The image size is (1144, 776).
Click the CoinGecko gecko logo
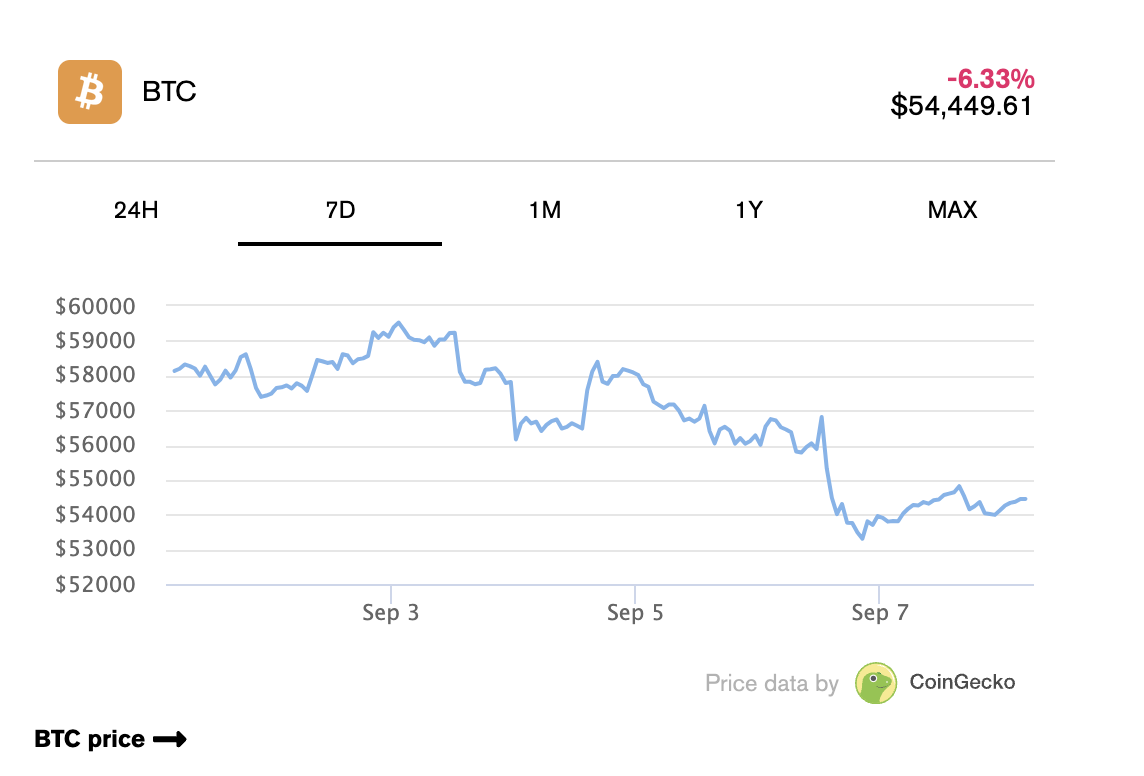pos(876,683)
